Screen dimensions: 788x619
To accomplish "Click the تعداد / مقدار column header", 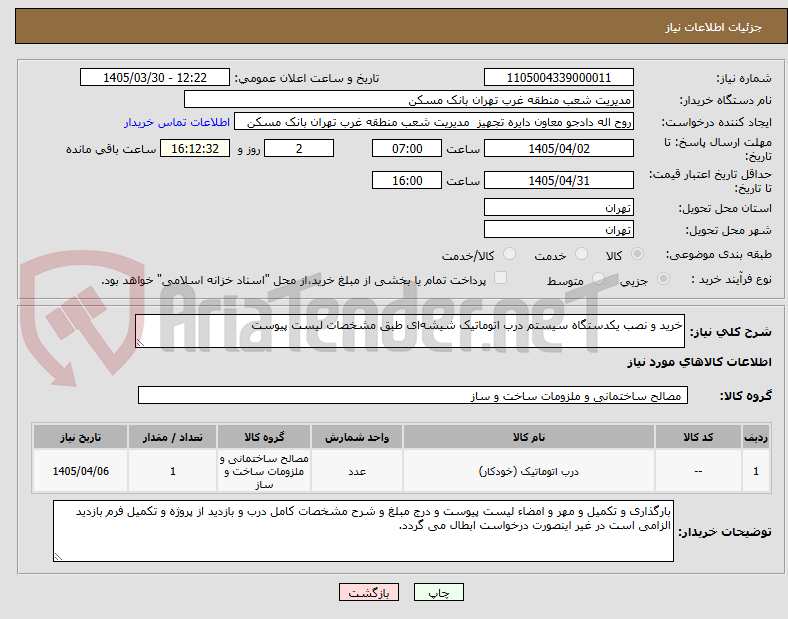I will (x=172, y=437).
